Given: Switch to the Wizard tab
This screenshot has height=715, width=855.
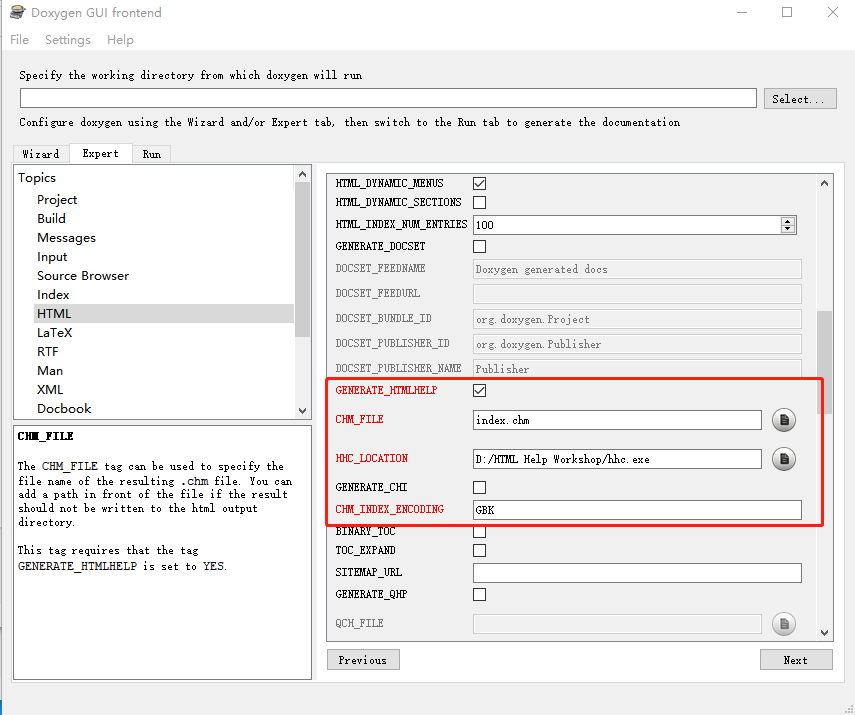Looking at the screenshot, I should pos(41,154).
